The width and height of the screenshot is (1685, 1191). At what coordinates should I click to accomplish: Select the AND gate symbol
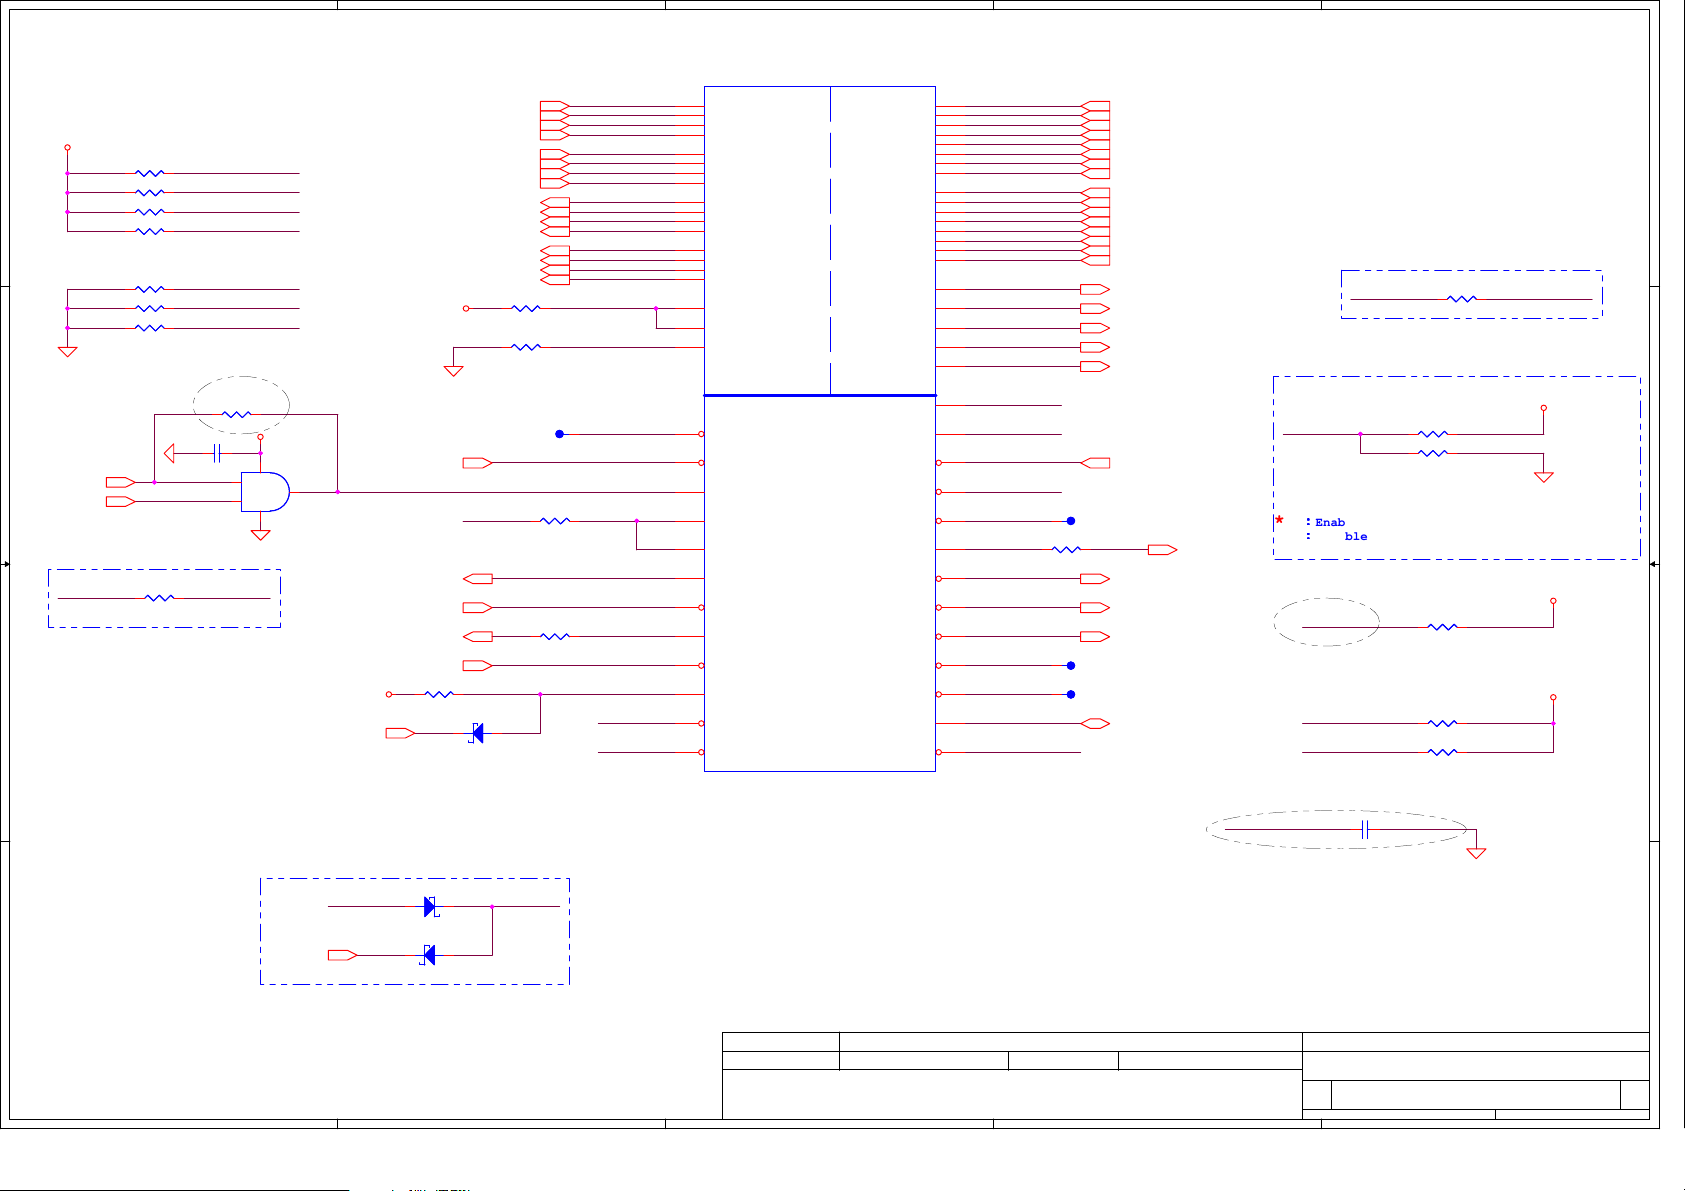(x=265, y=492)
